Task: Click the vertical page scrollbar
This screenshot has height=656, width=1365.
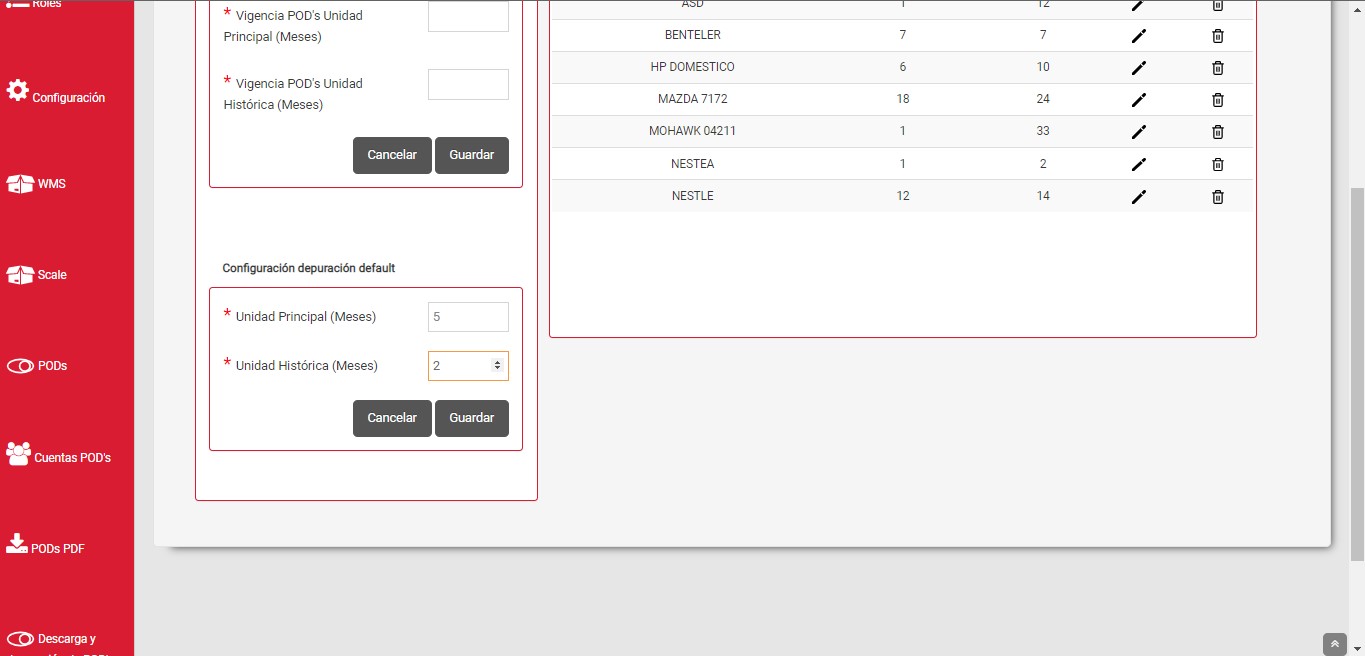Action: pyautogui.click(x=1357, y=370)
